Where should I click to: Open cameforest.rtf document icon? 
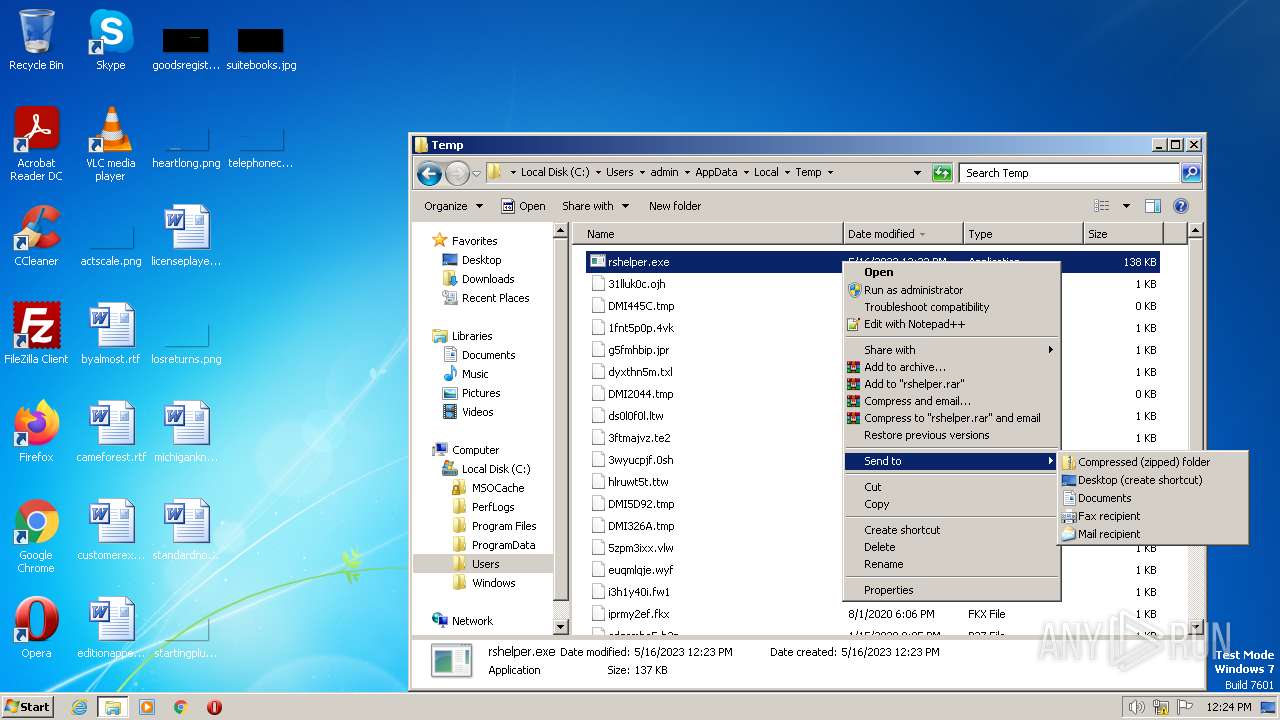click(110, 431)
